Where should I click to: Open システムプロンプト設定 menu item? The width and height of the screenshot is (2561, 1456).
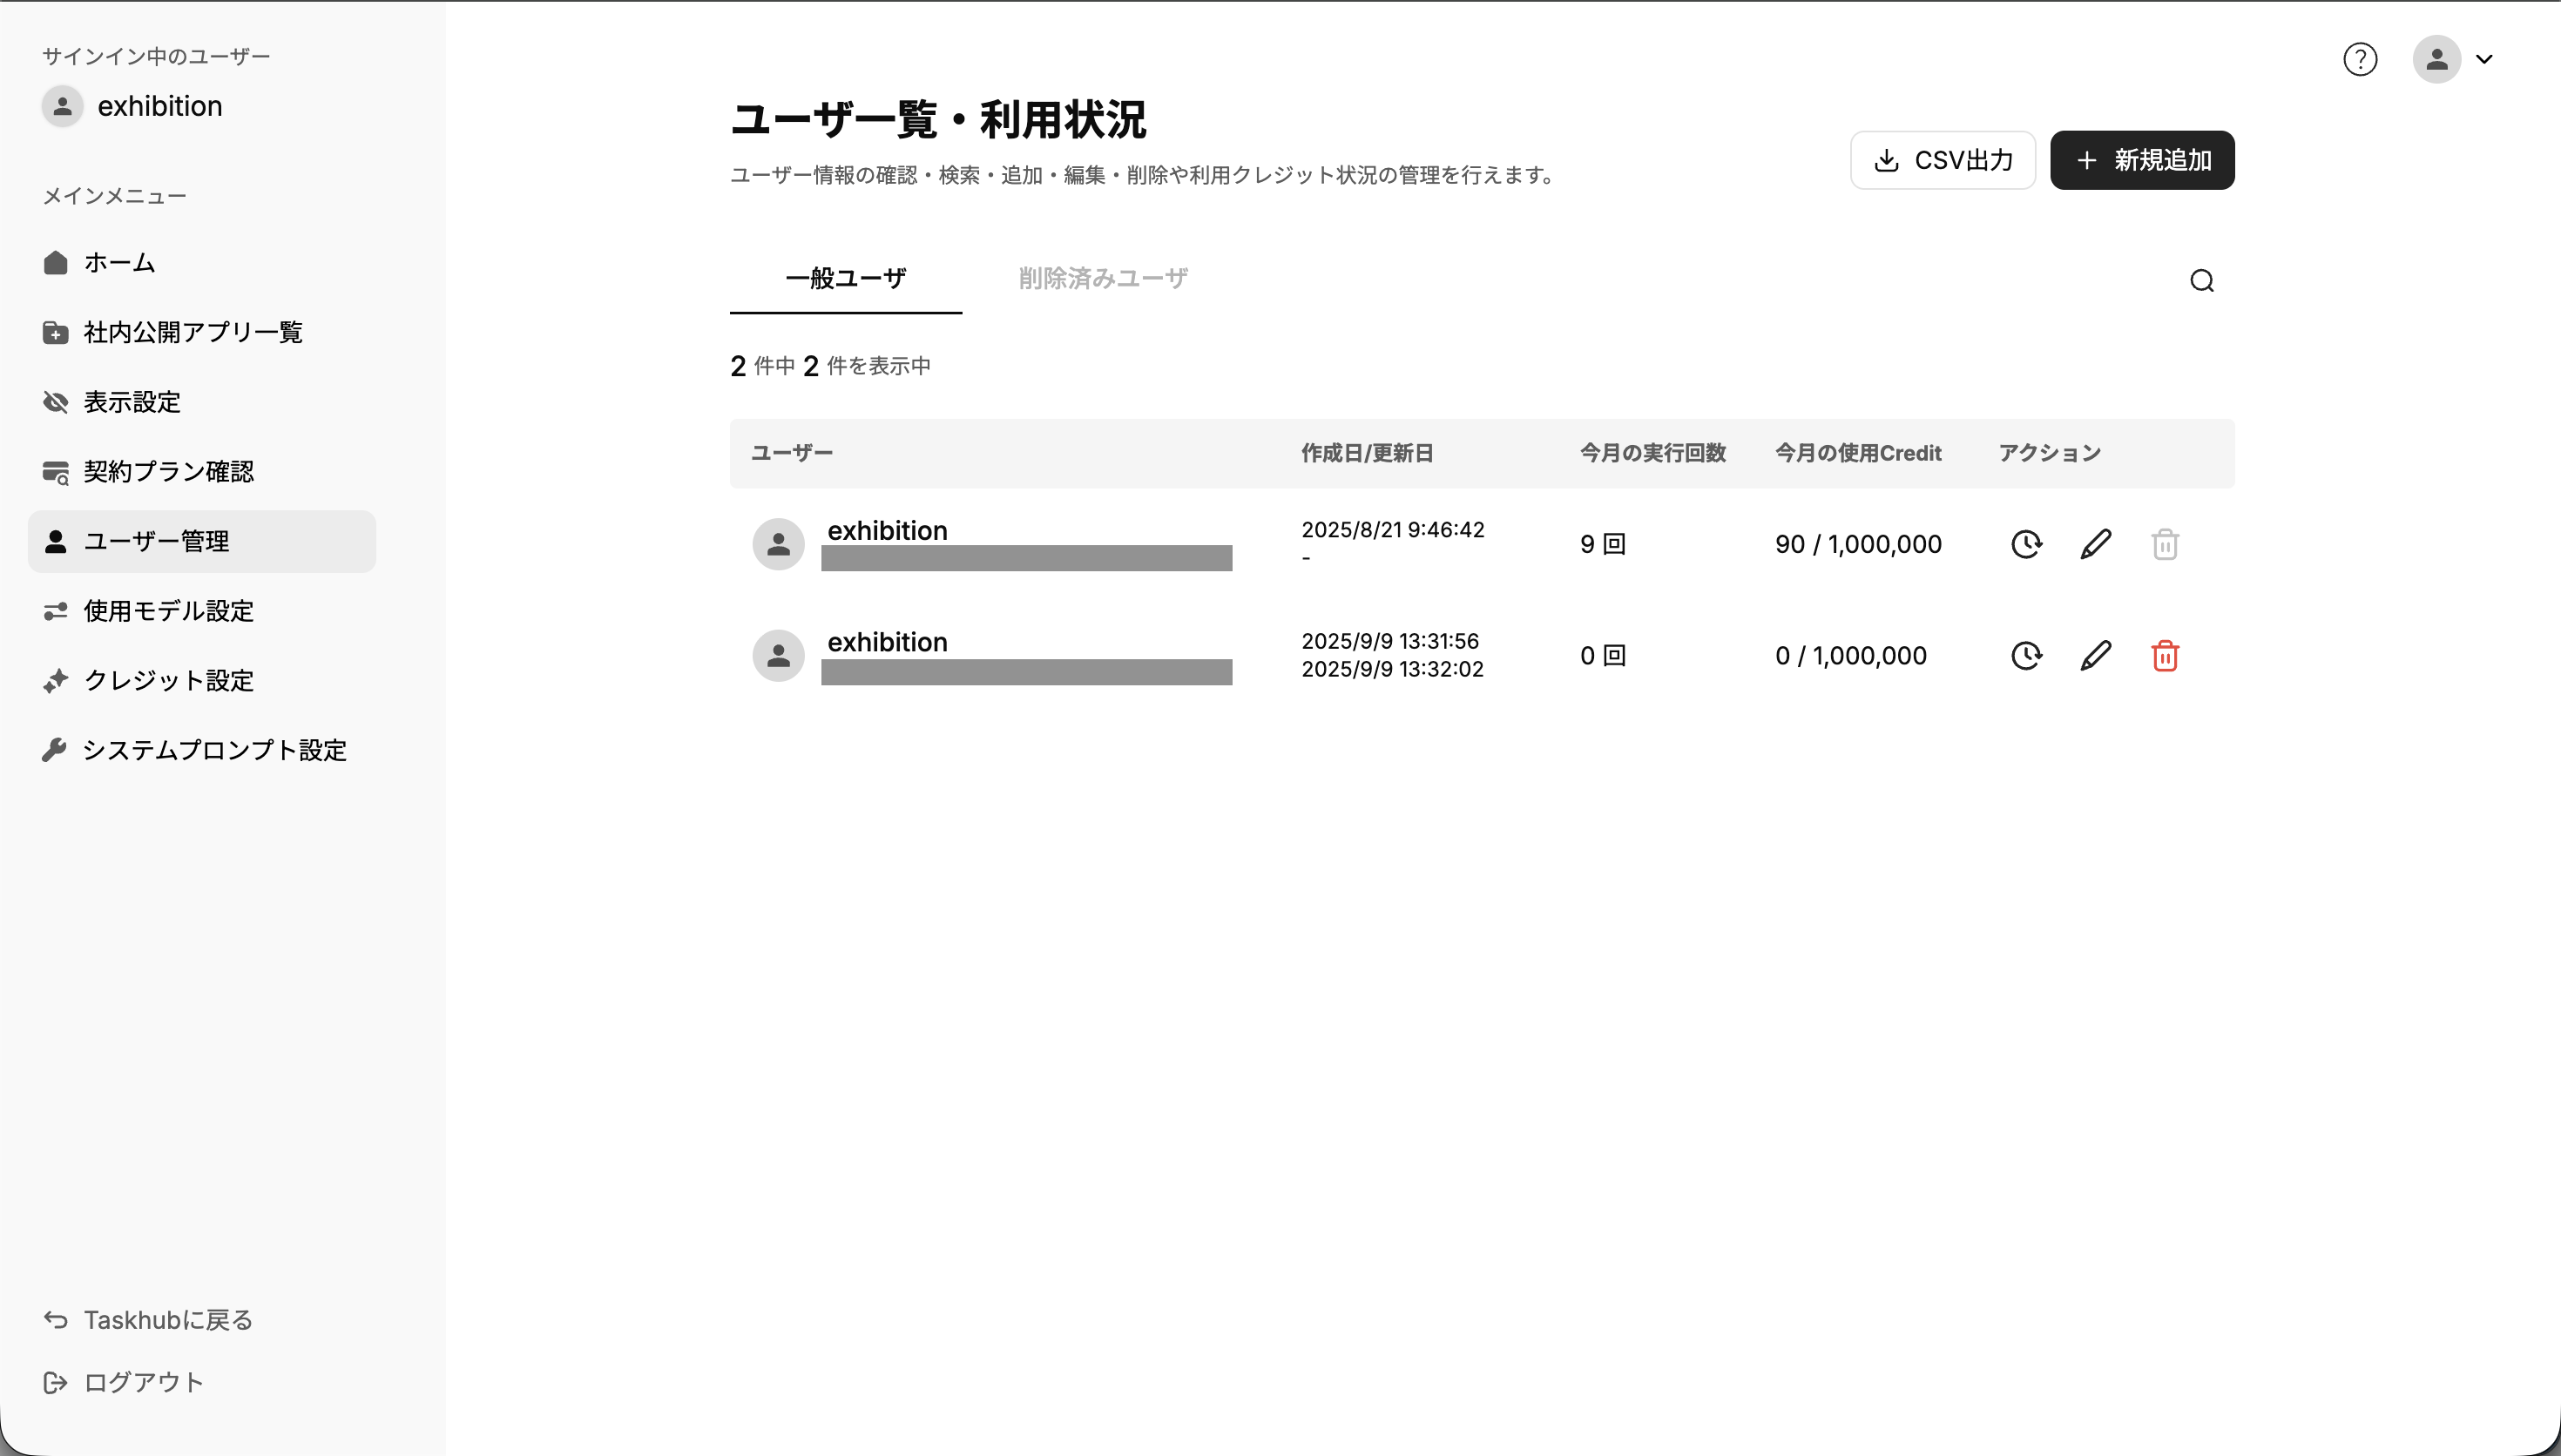coord(214,750)
